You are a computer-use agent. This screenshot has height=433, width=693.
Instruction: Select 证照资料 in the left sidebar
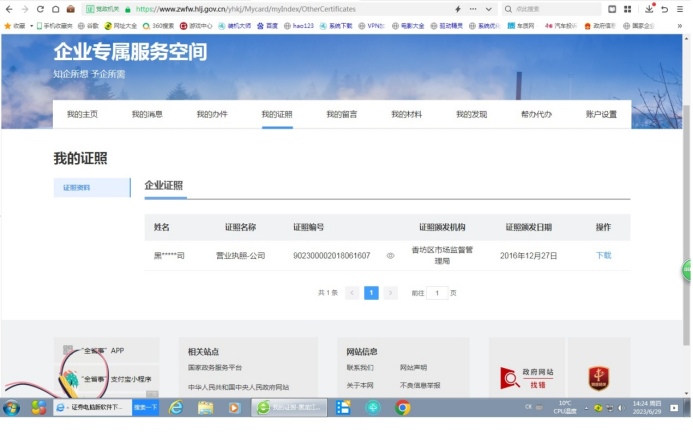click(x=91, y=187)
